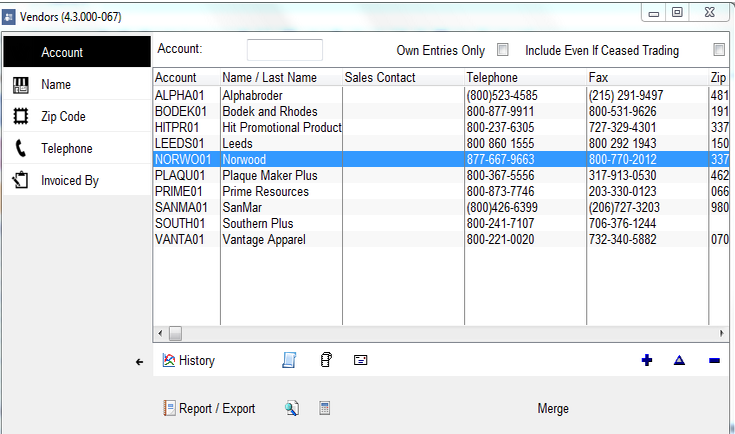This screenshot has height=434, width=735.
Task: Click the Sales Contact column header
Action: (404, 77)
